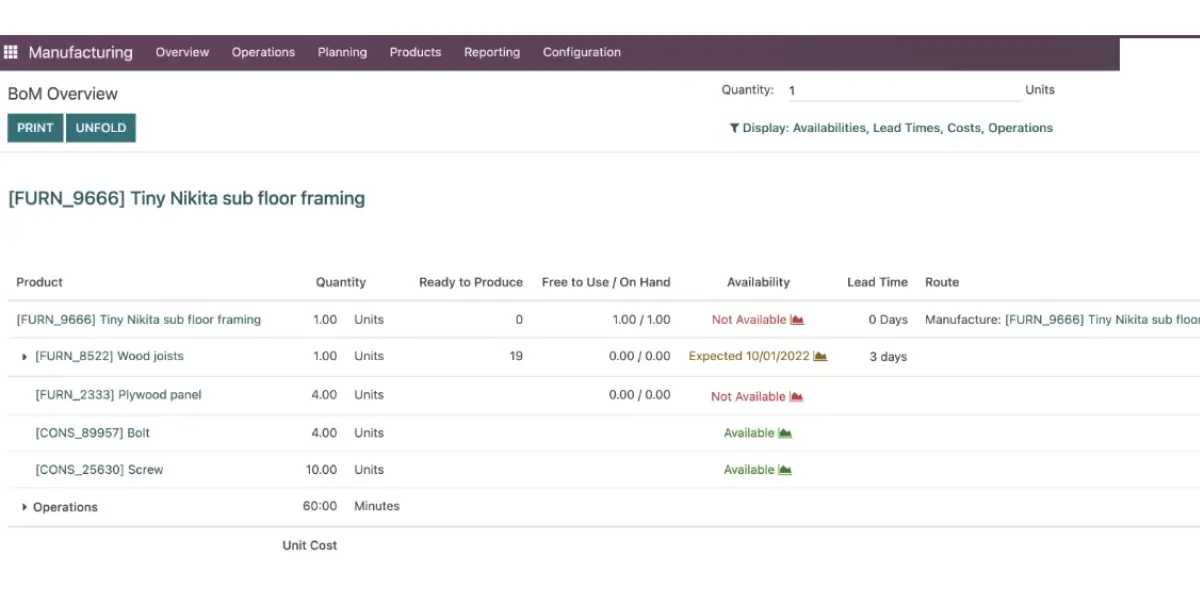Screen dimensions: 1200x600
Task: Open the apps grid menu icon
Action: (11, 52)
